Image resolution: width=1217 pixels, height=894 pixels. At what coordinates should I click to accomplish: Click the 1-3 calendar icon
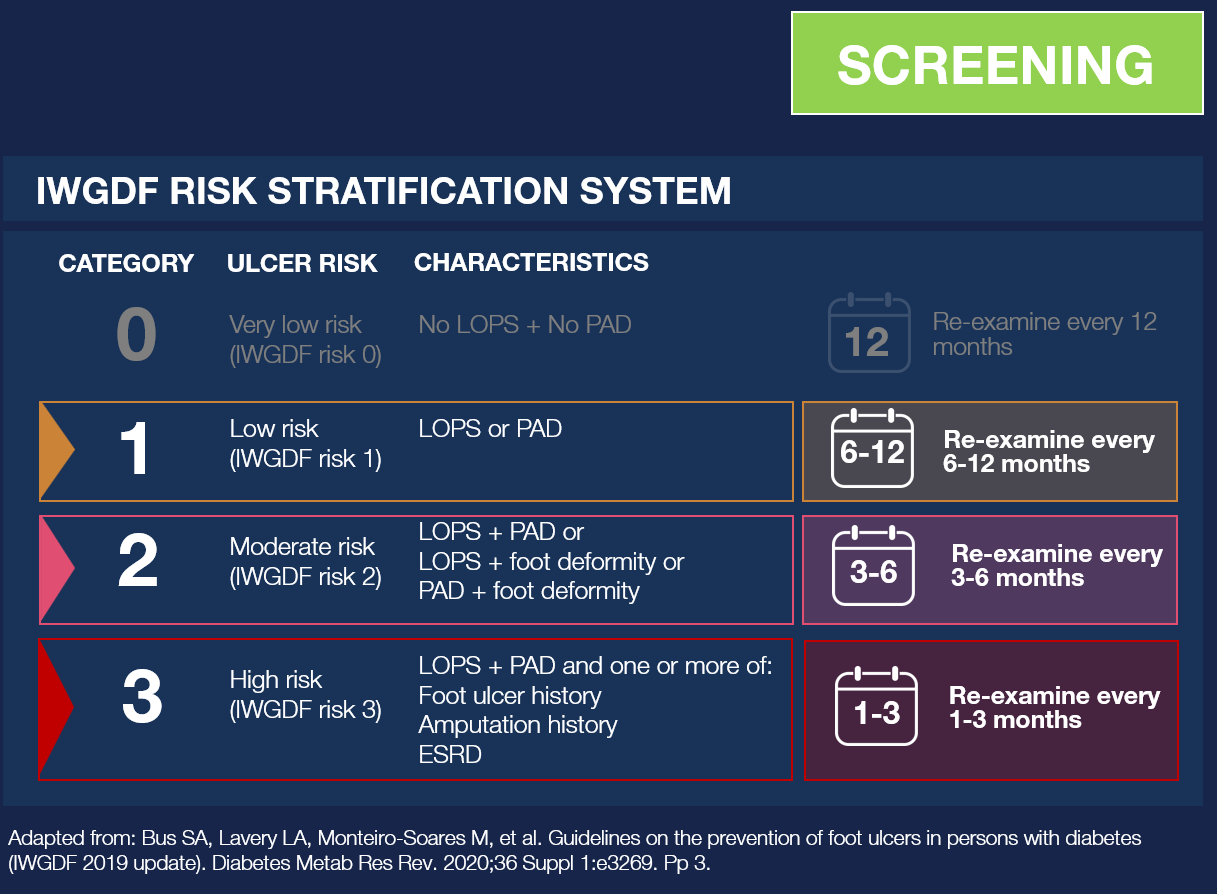[x=876, y=708]
